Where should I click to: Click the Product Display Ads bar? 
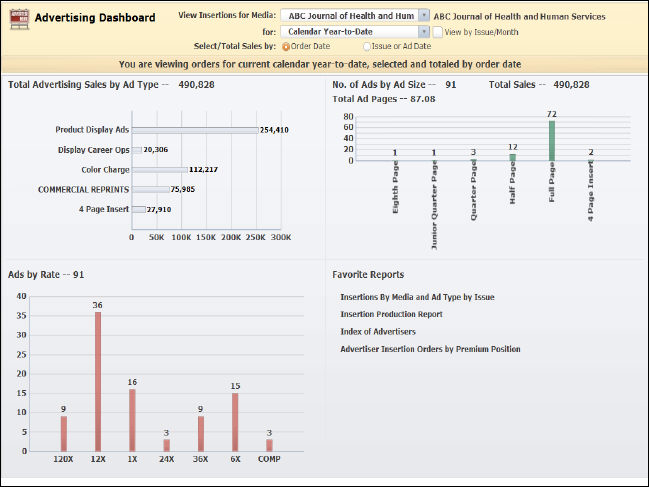coord(194,130)
